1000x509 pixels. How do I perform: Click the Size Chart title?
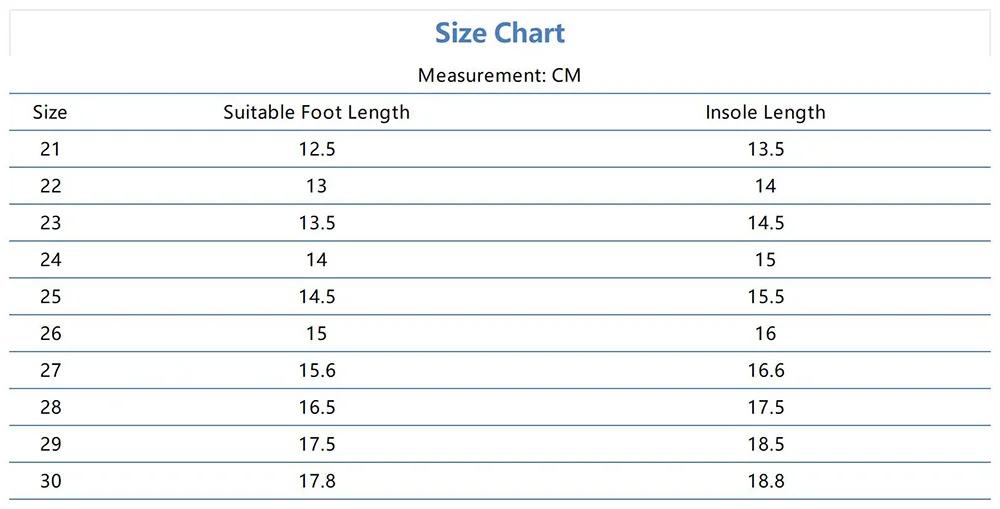click(500, 33)
